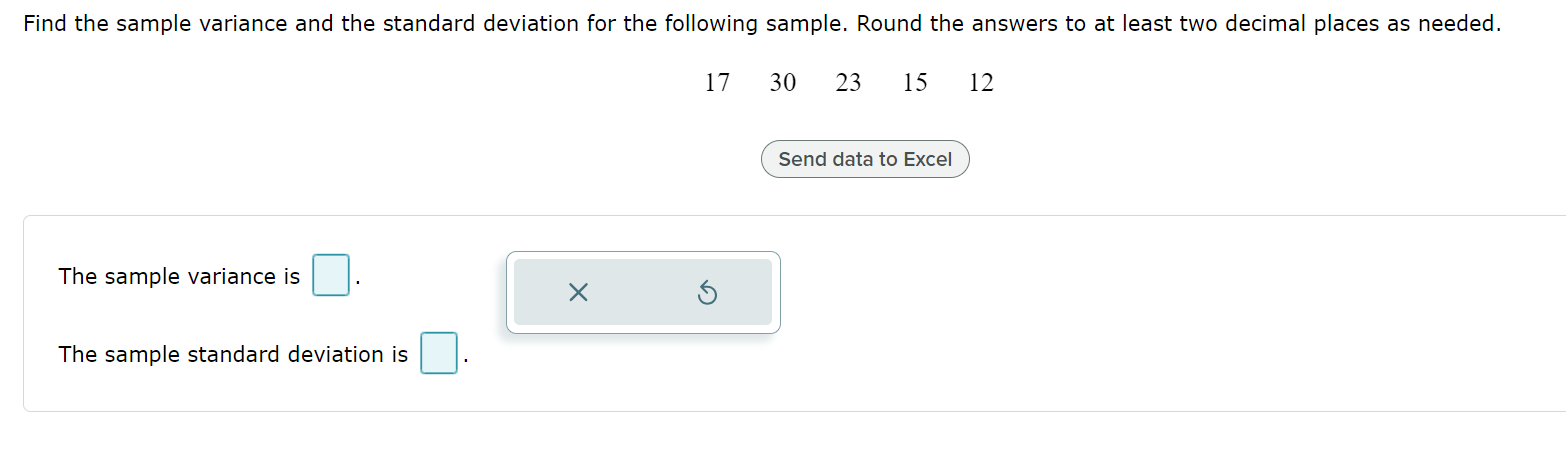Viewport: 1566px width, 473px height.
Task: Click the "The sample variance is" label
Action: (x=179, y=276)
